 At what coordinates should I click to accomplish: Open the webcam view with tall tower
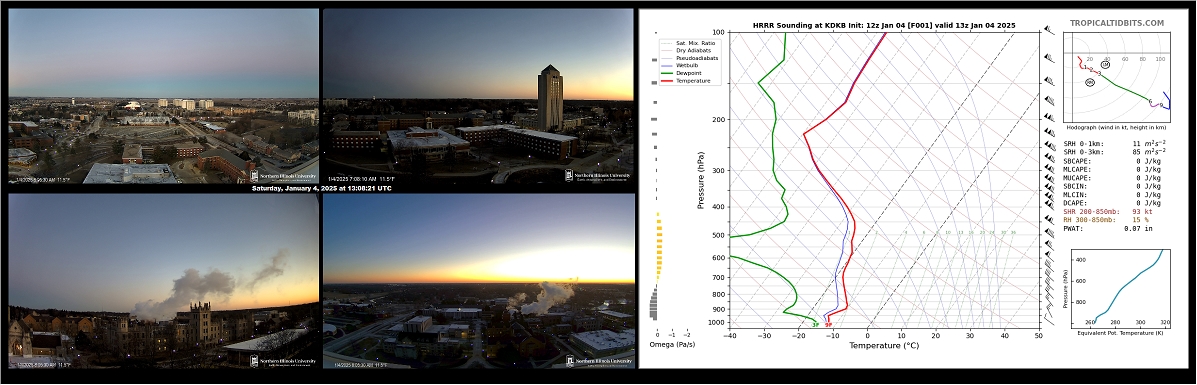(479, 96)
